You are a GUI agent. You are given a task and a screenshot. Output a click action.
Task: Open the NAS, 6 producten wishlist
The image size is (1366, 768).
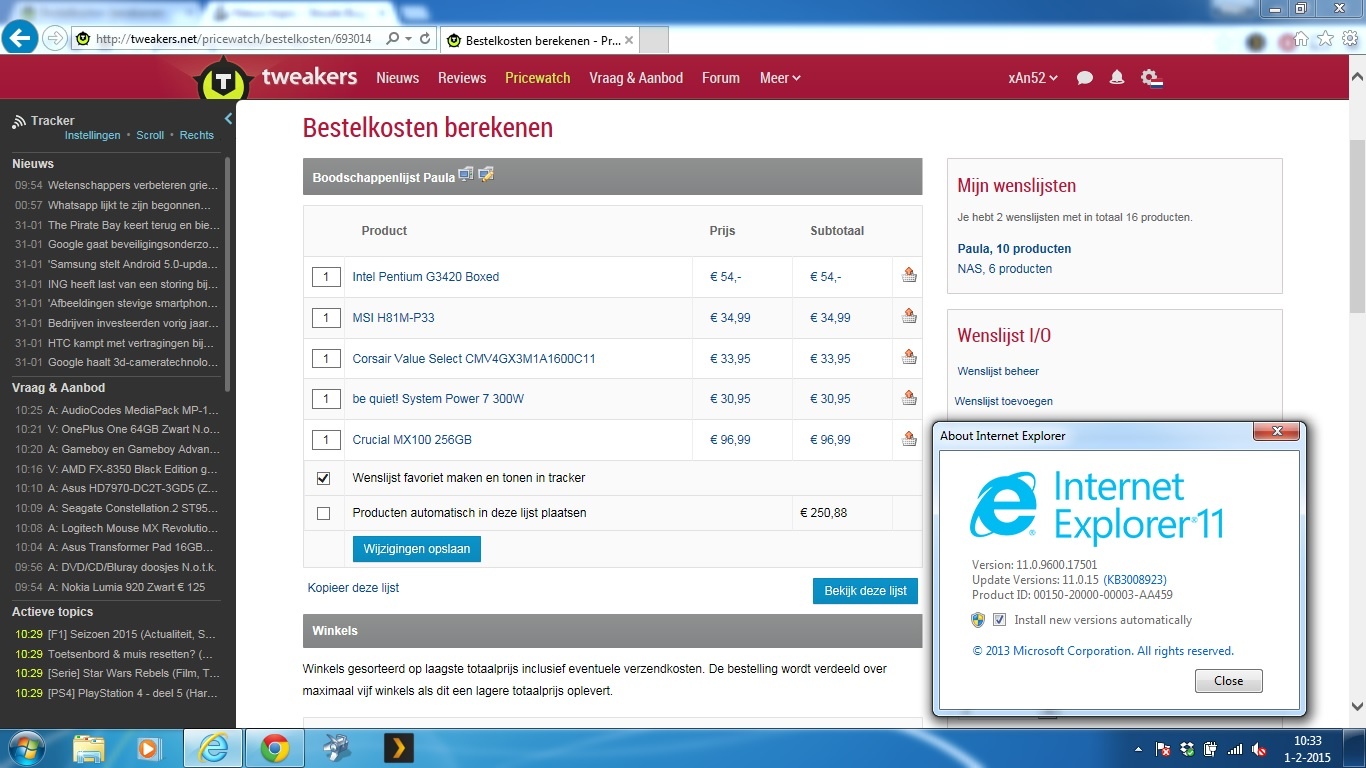1005,269
